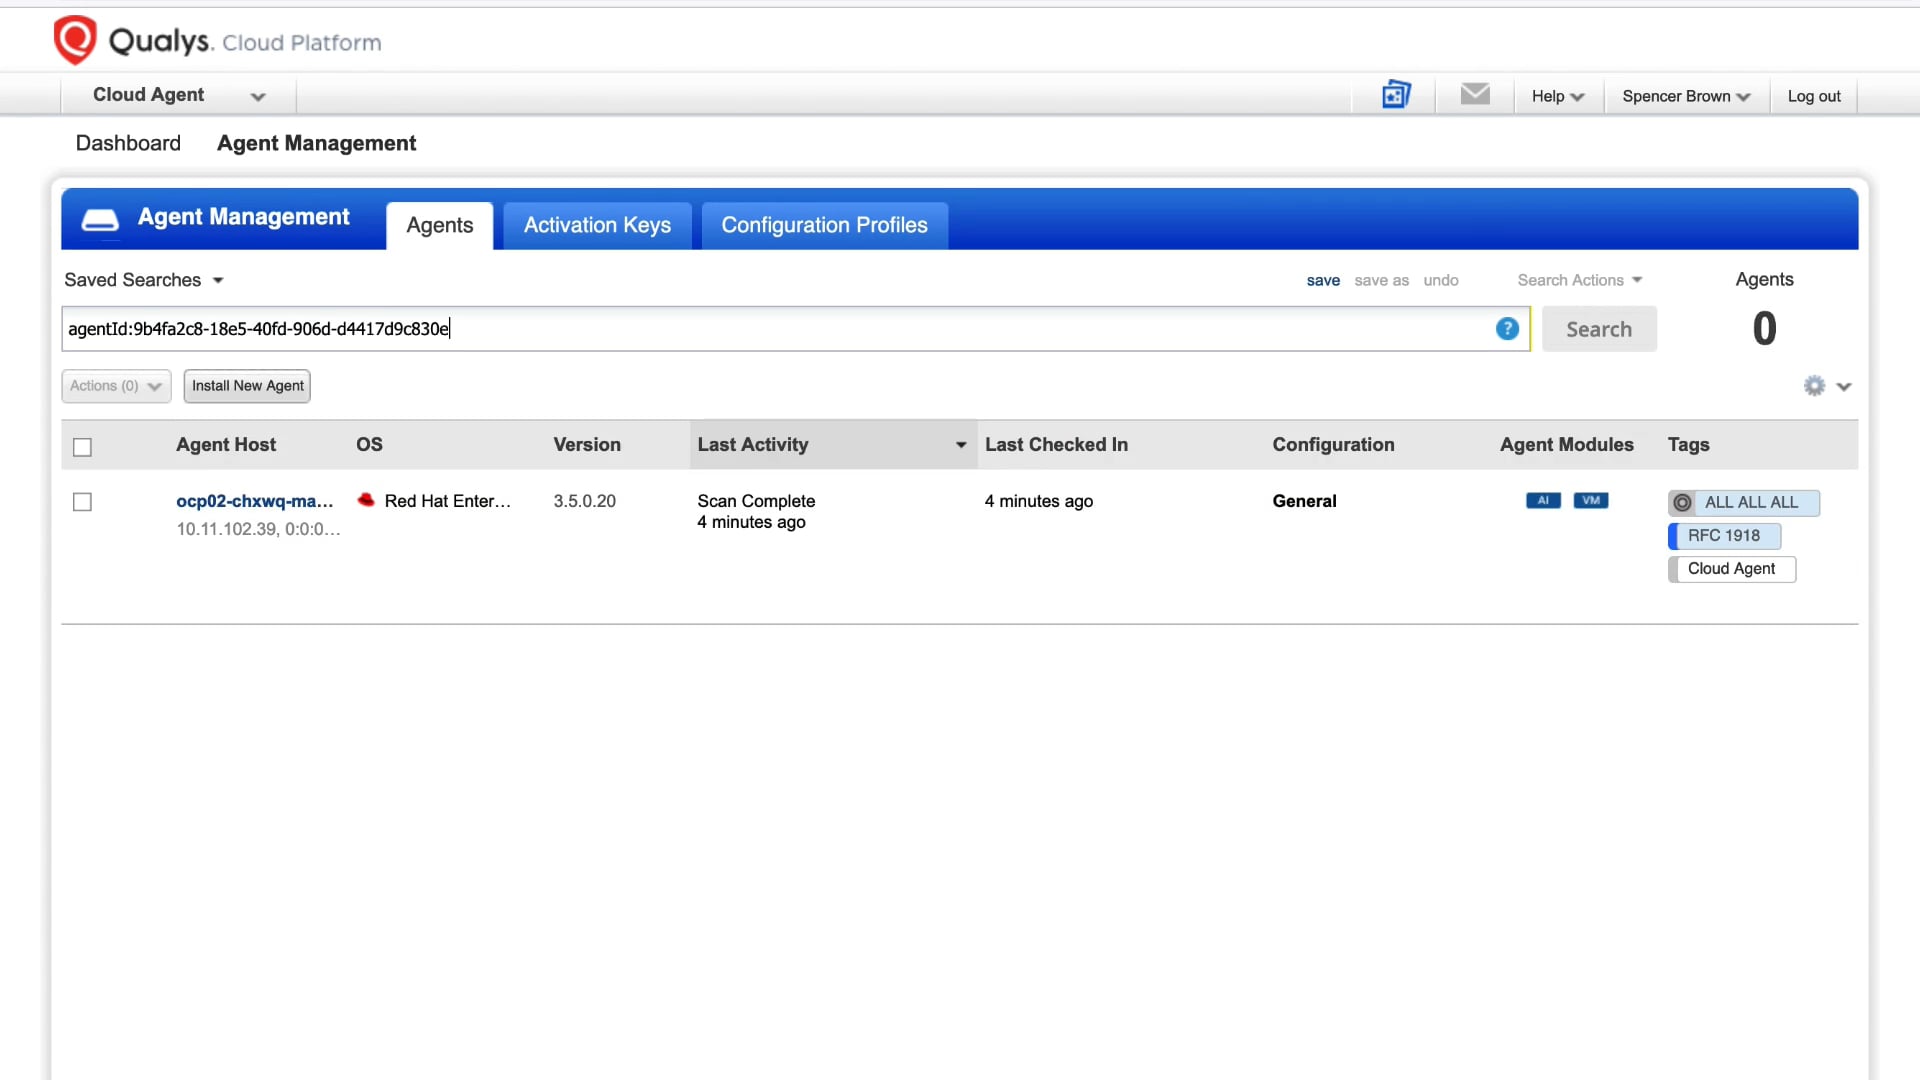Image resolution: width=1920 pixels, height=1080 pixels.
Task: Open the mail notifications icon
Action: (x=1476, y=95)
